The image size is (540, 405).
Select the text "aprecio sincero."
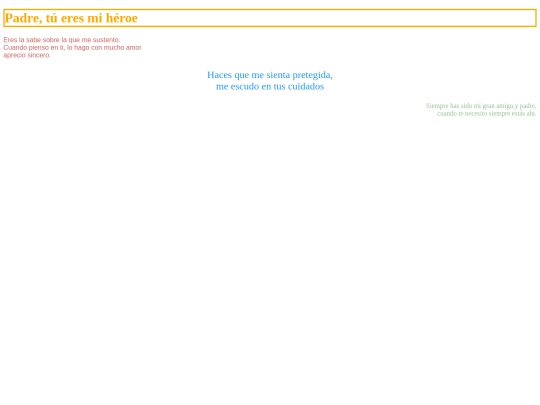point(27,55)
